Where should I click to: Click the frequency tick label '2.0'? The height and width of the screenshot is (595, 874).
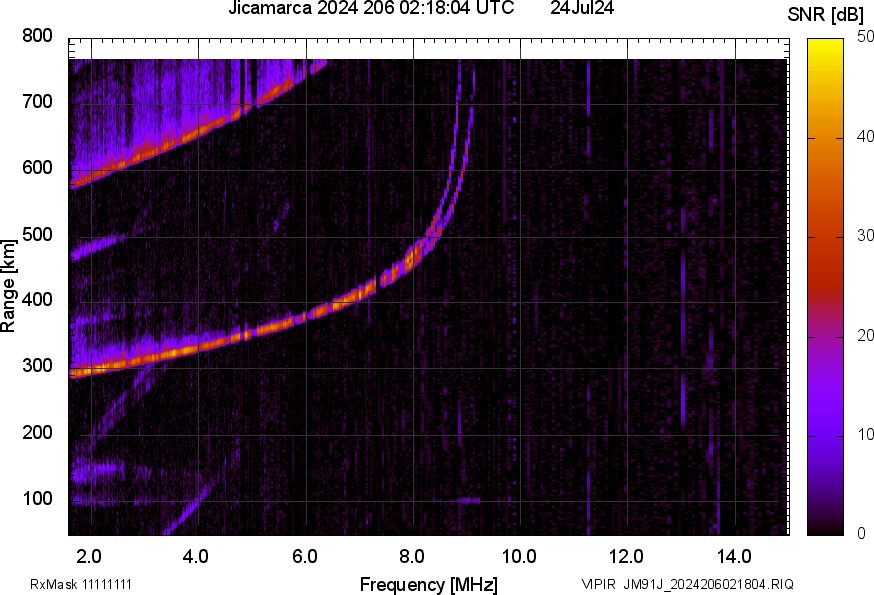point(89,557)
